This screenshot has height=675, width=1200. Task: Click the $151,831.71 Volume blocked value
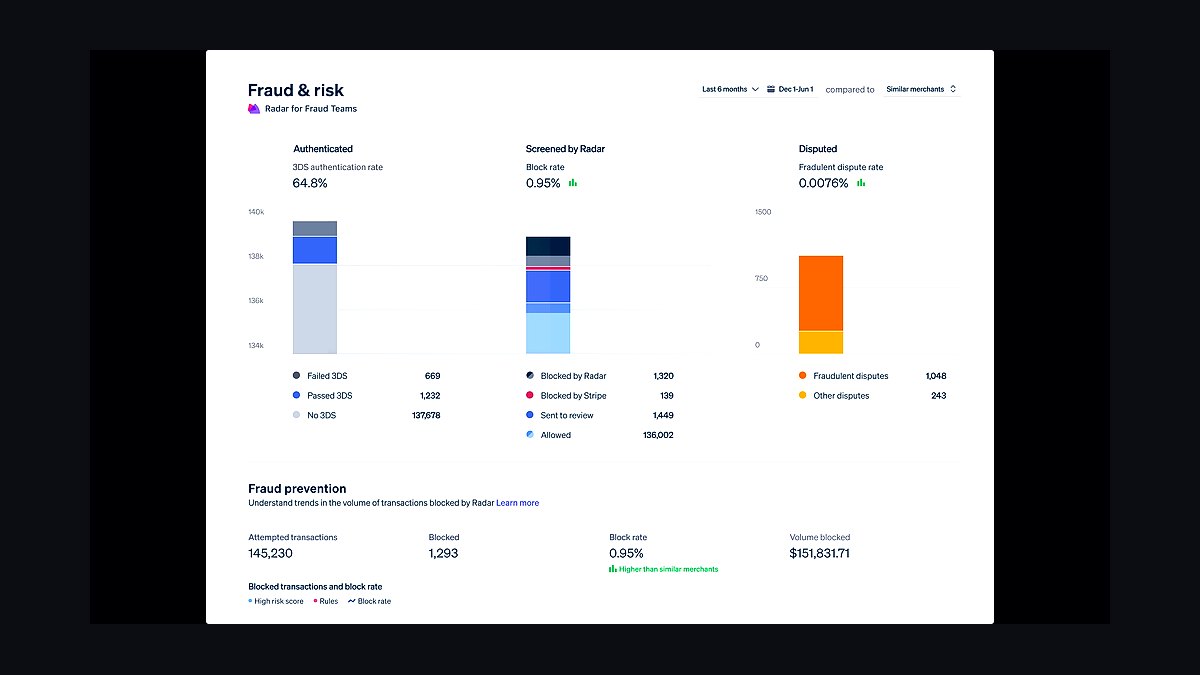(820, 553)
